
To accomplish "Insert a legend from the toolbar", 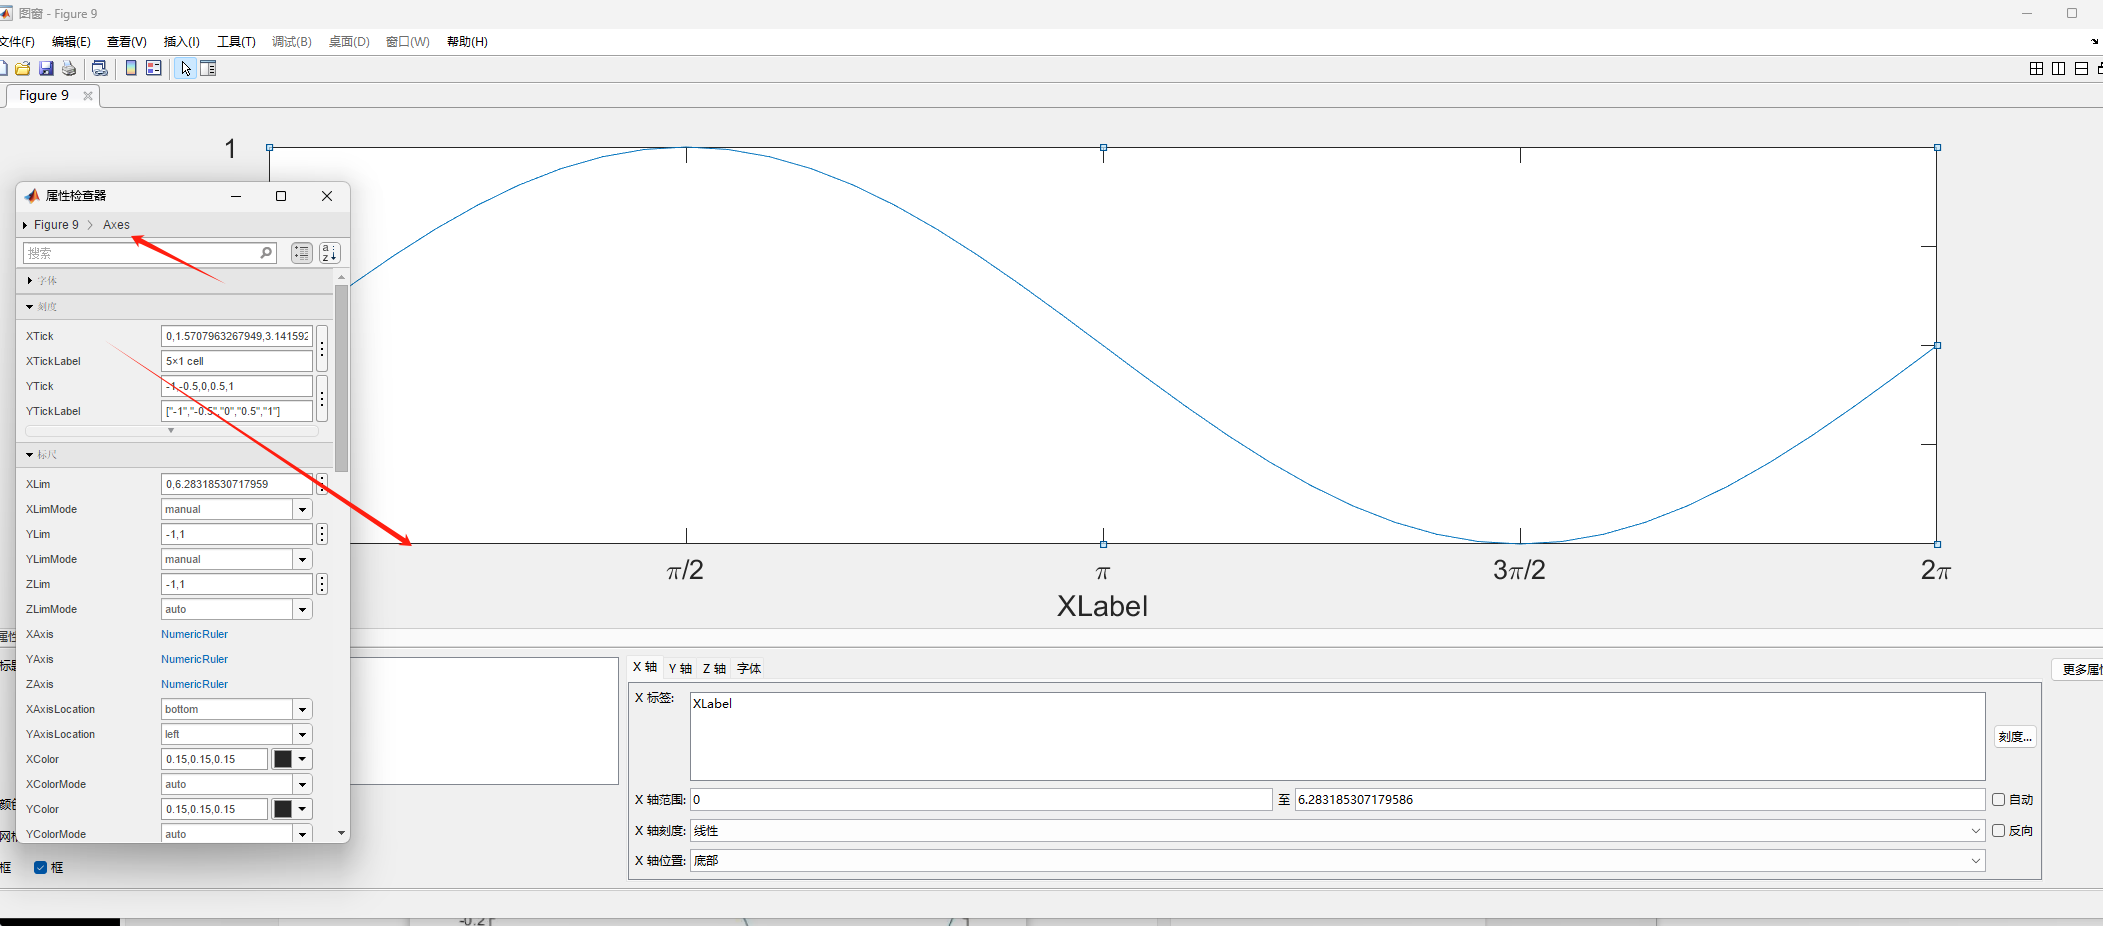I will (154, 68).
